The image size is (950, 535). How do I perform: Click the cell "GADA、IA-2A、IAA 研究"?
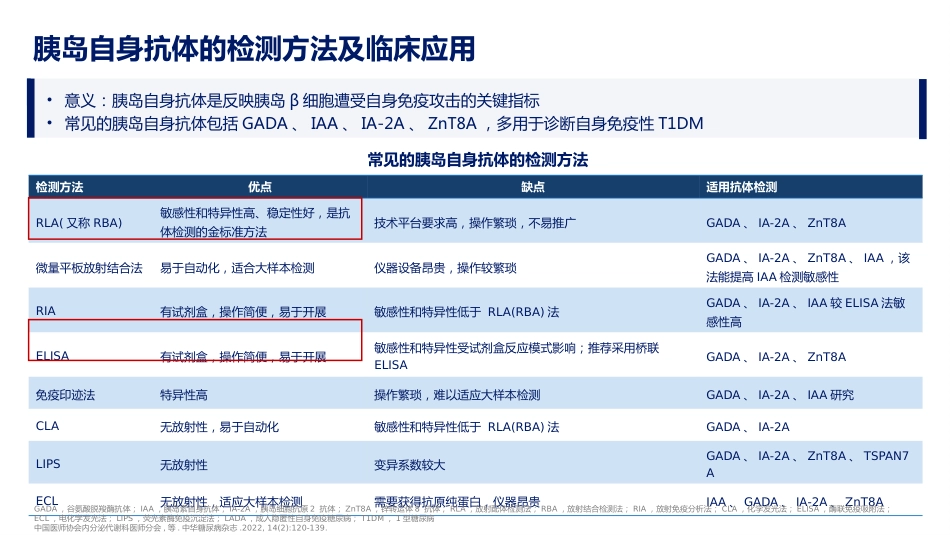780,395
